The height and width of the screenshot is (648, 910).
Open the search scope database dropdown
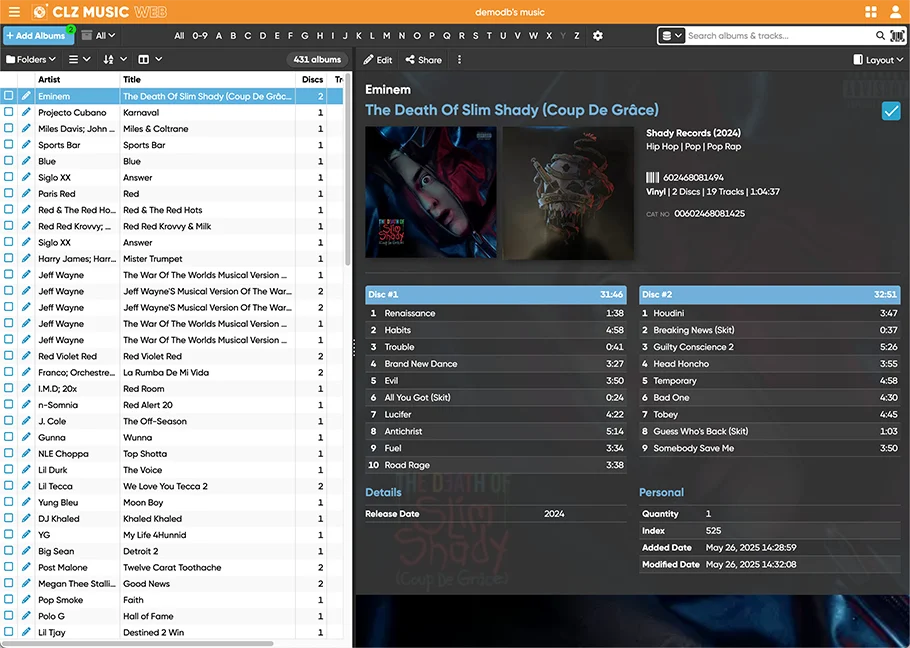coord(671,35)
